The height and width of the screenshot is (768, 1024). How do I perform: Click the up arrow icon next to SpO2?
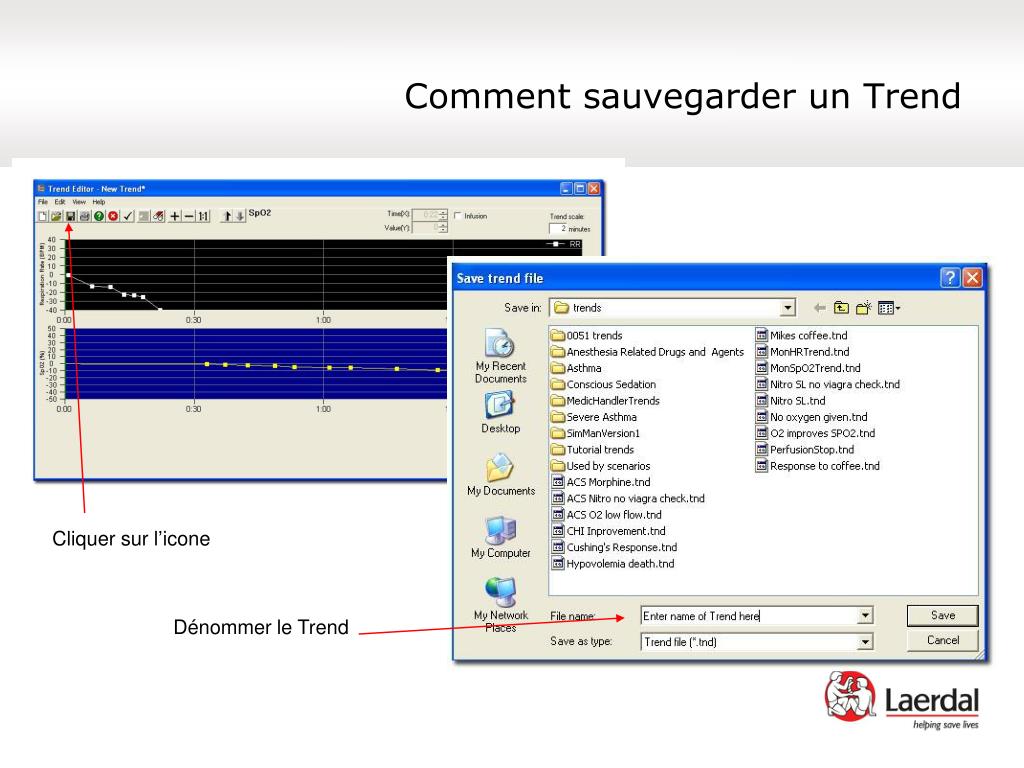coord(227,216)
